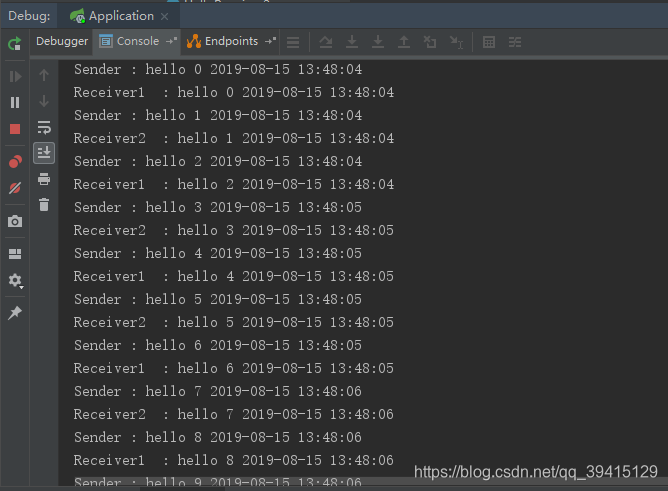Clear all console output with trash icon

pos(44,205)
